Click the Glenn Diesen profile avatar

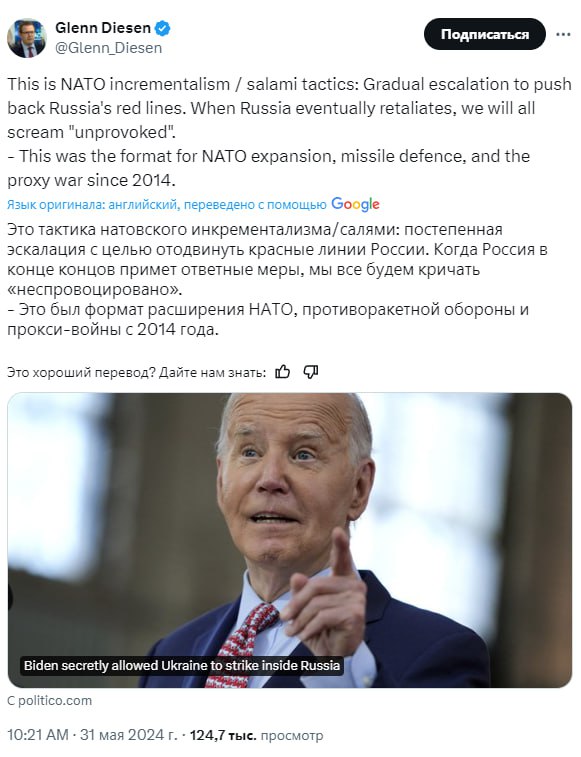pos(27,38)
